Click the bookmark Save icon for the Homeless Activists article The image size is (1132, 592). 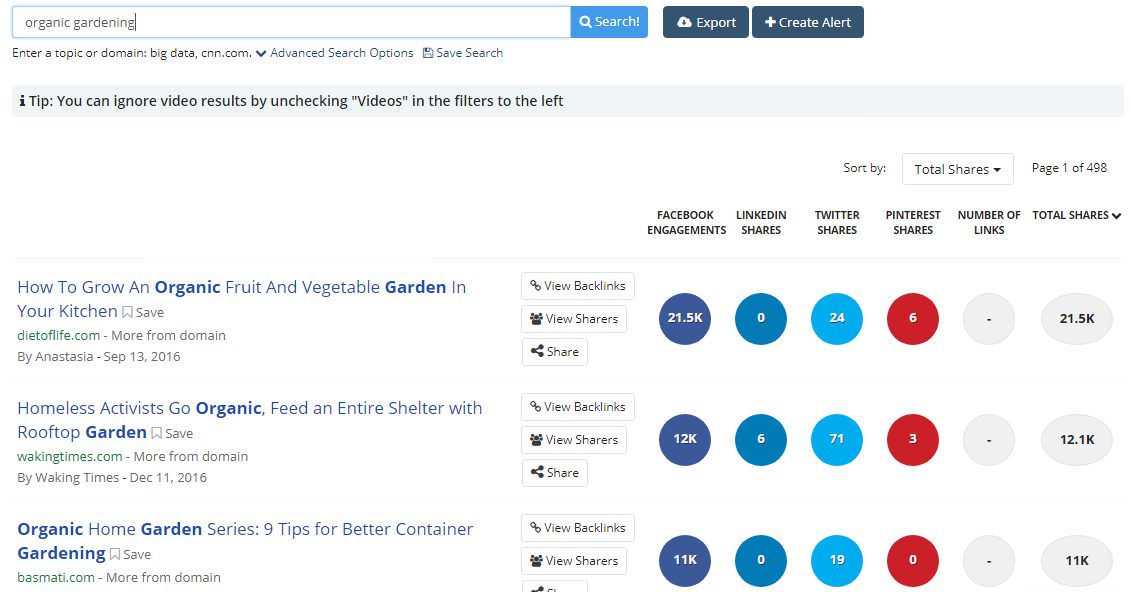[157, 433]
